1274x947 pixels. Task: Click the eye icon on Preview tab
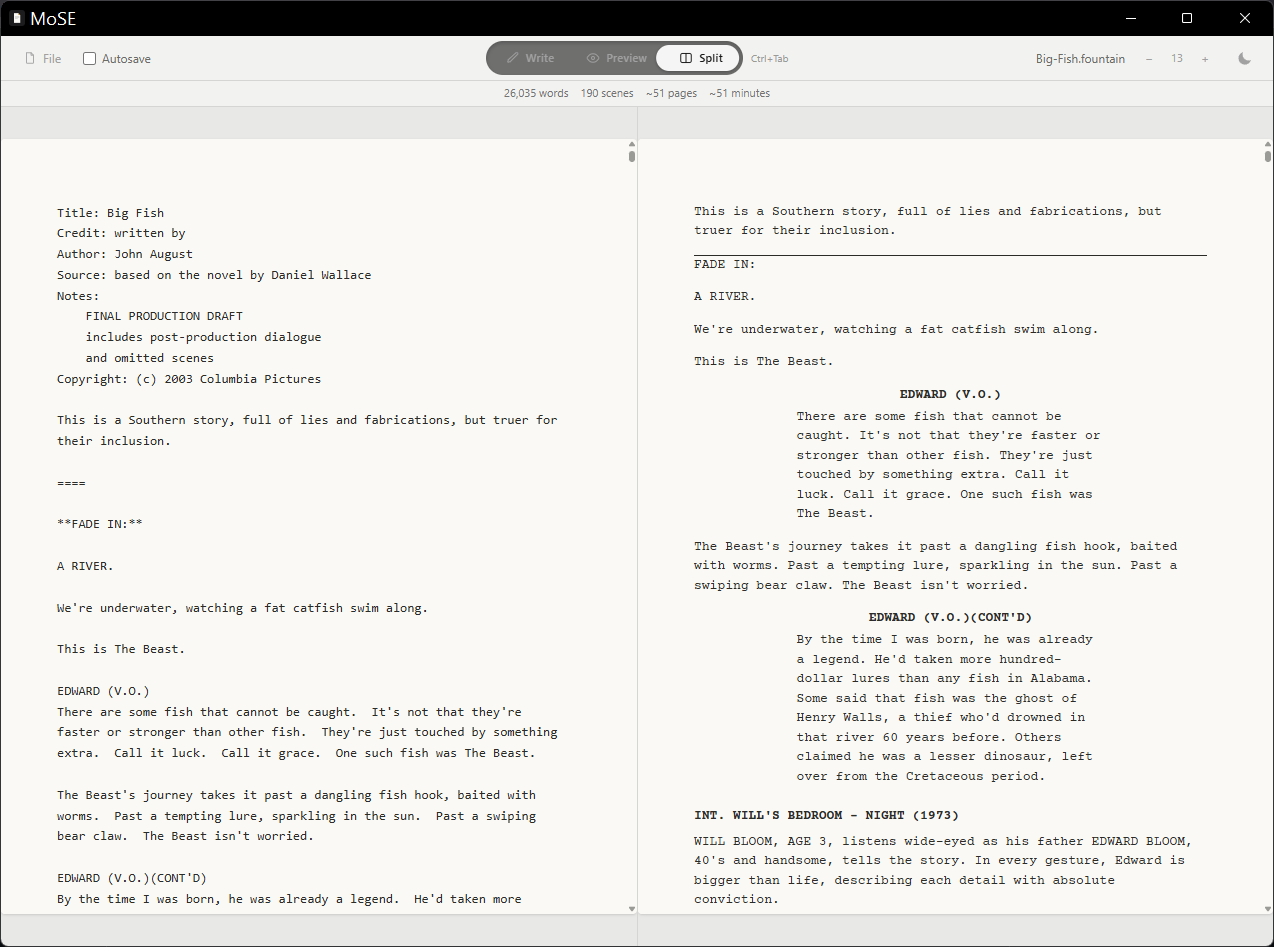pos(593,58)
